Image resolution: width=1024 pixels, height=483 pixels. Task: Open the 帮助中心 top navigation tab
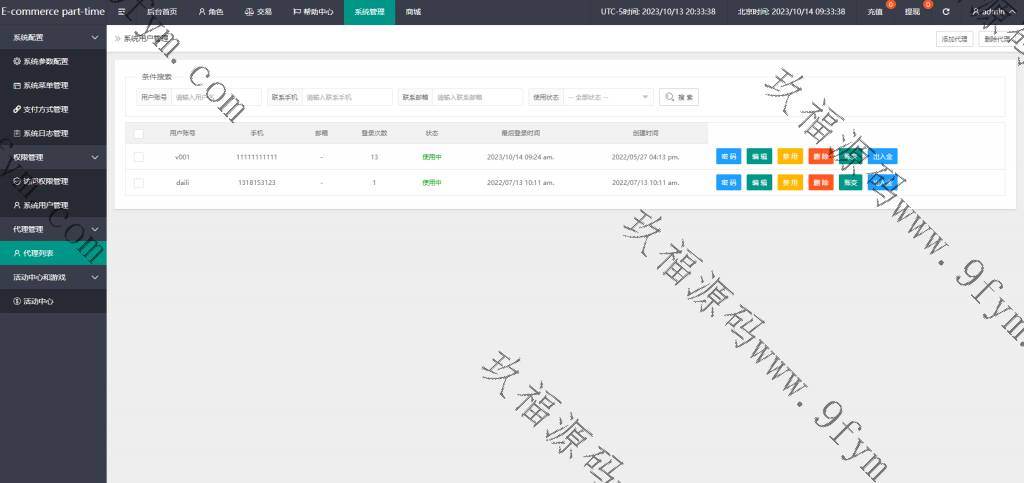pyautogui.click(x=313, y=12)
